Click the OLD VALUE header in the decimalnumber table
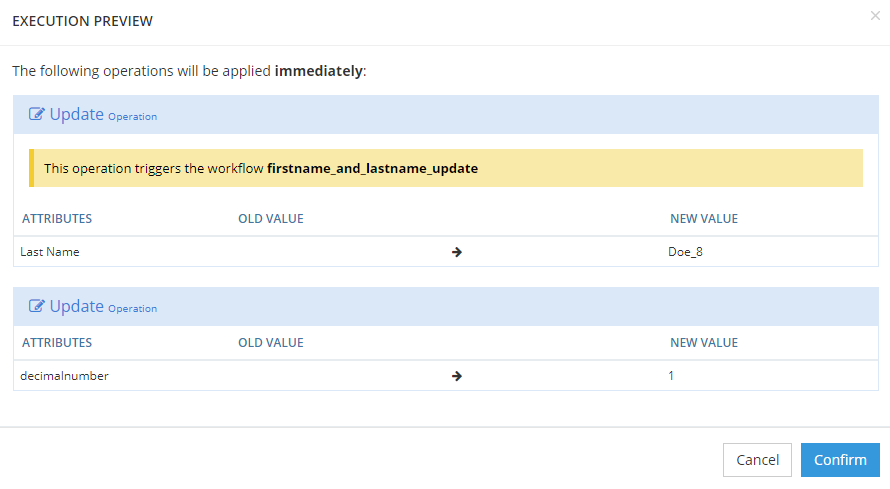 (270, 342)
